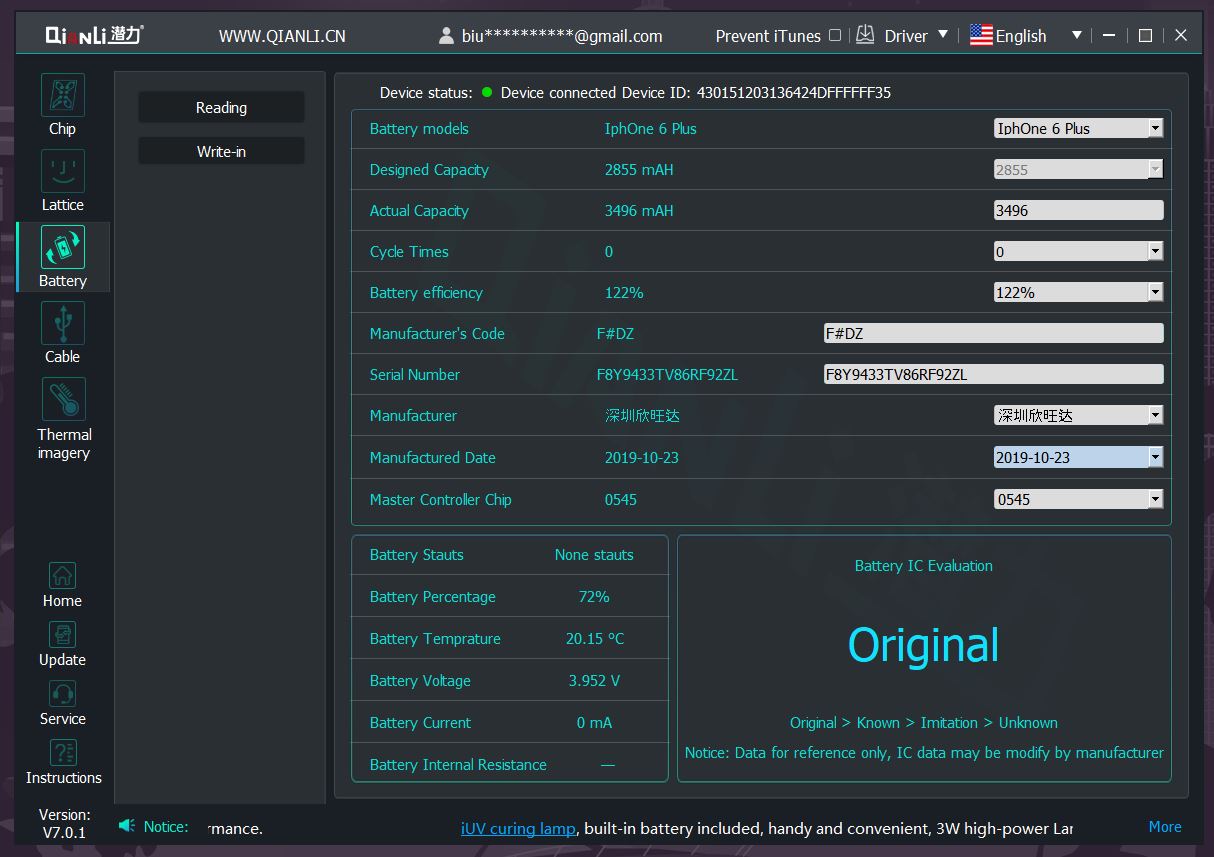This screenshot has height=857, width=1214.
Task: Open the Cycle Times dropdown
Action: point(1155,252)
